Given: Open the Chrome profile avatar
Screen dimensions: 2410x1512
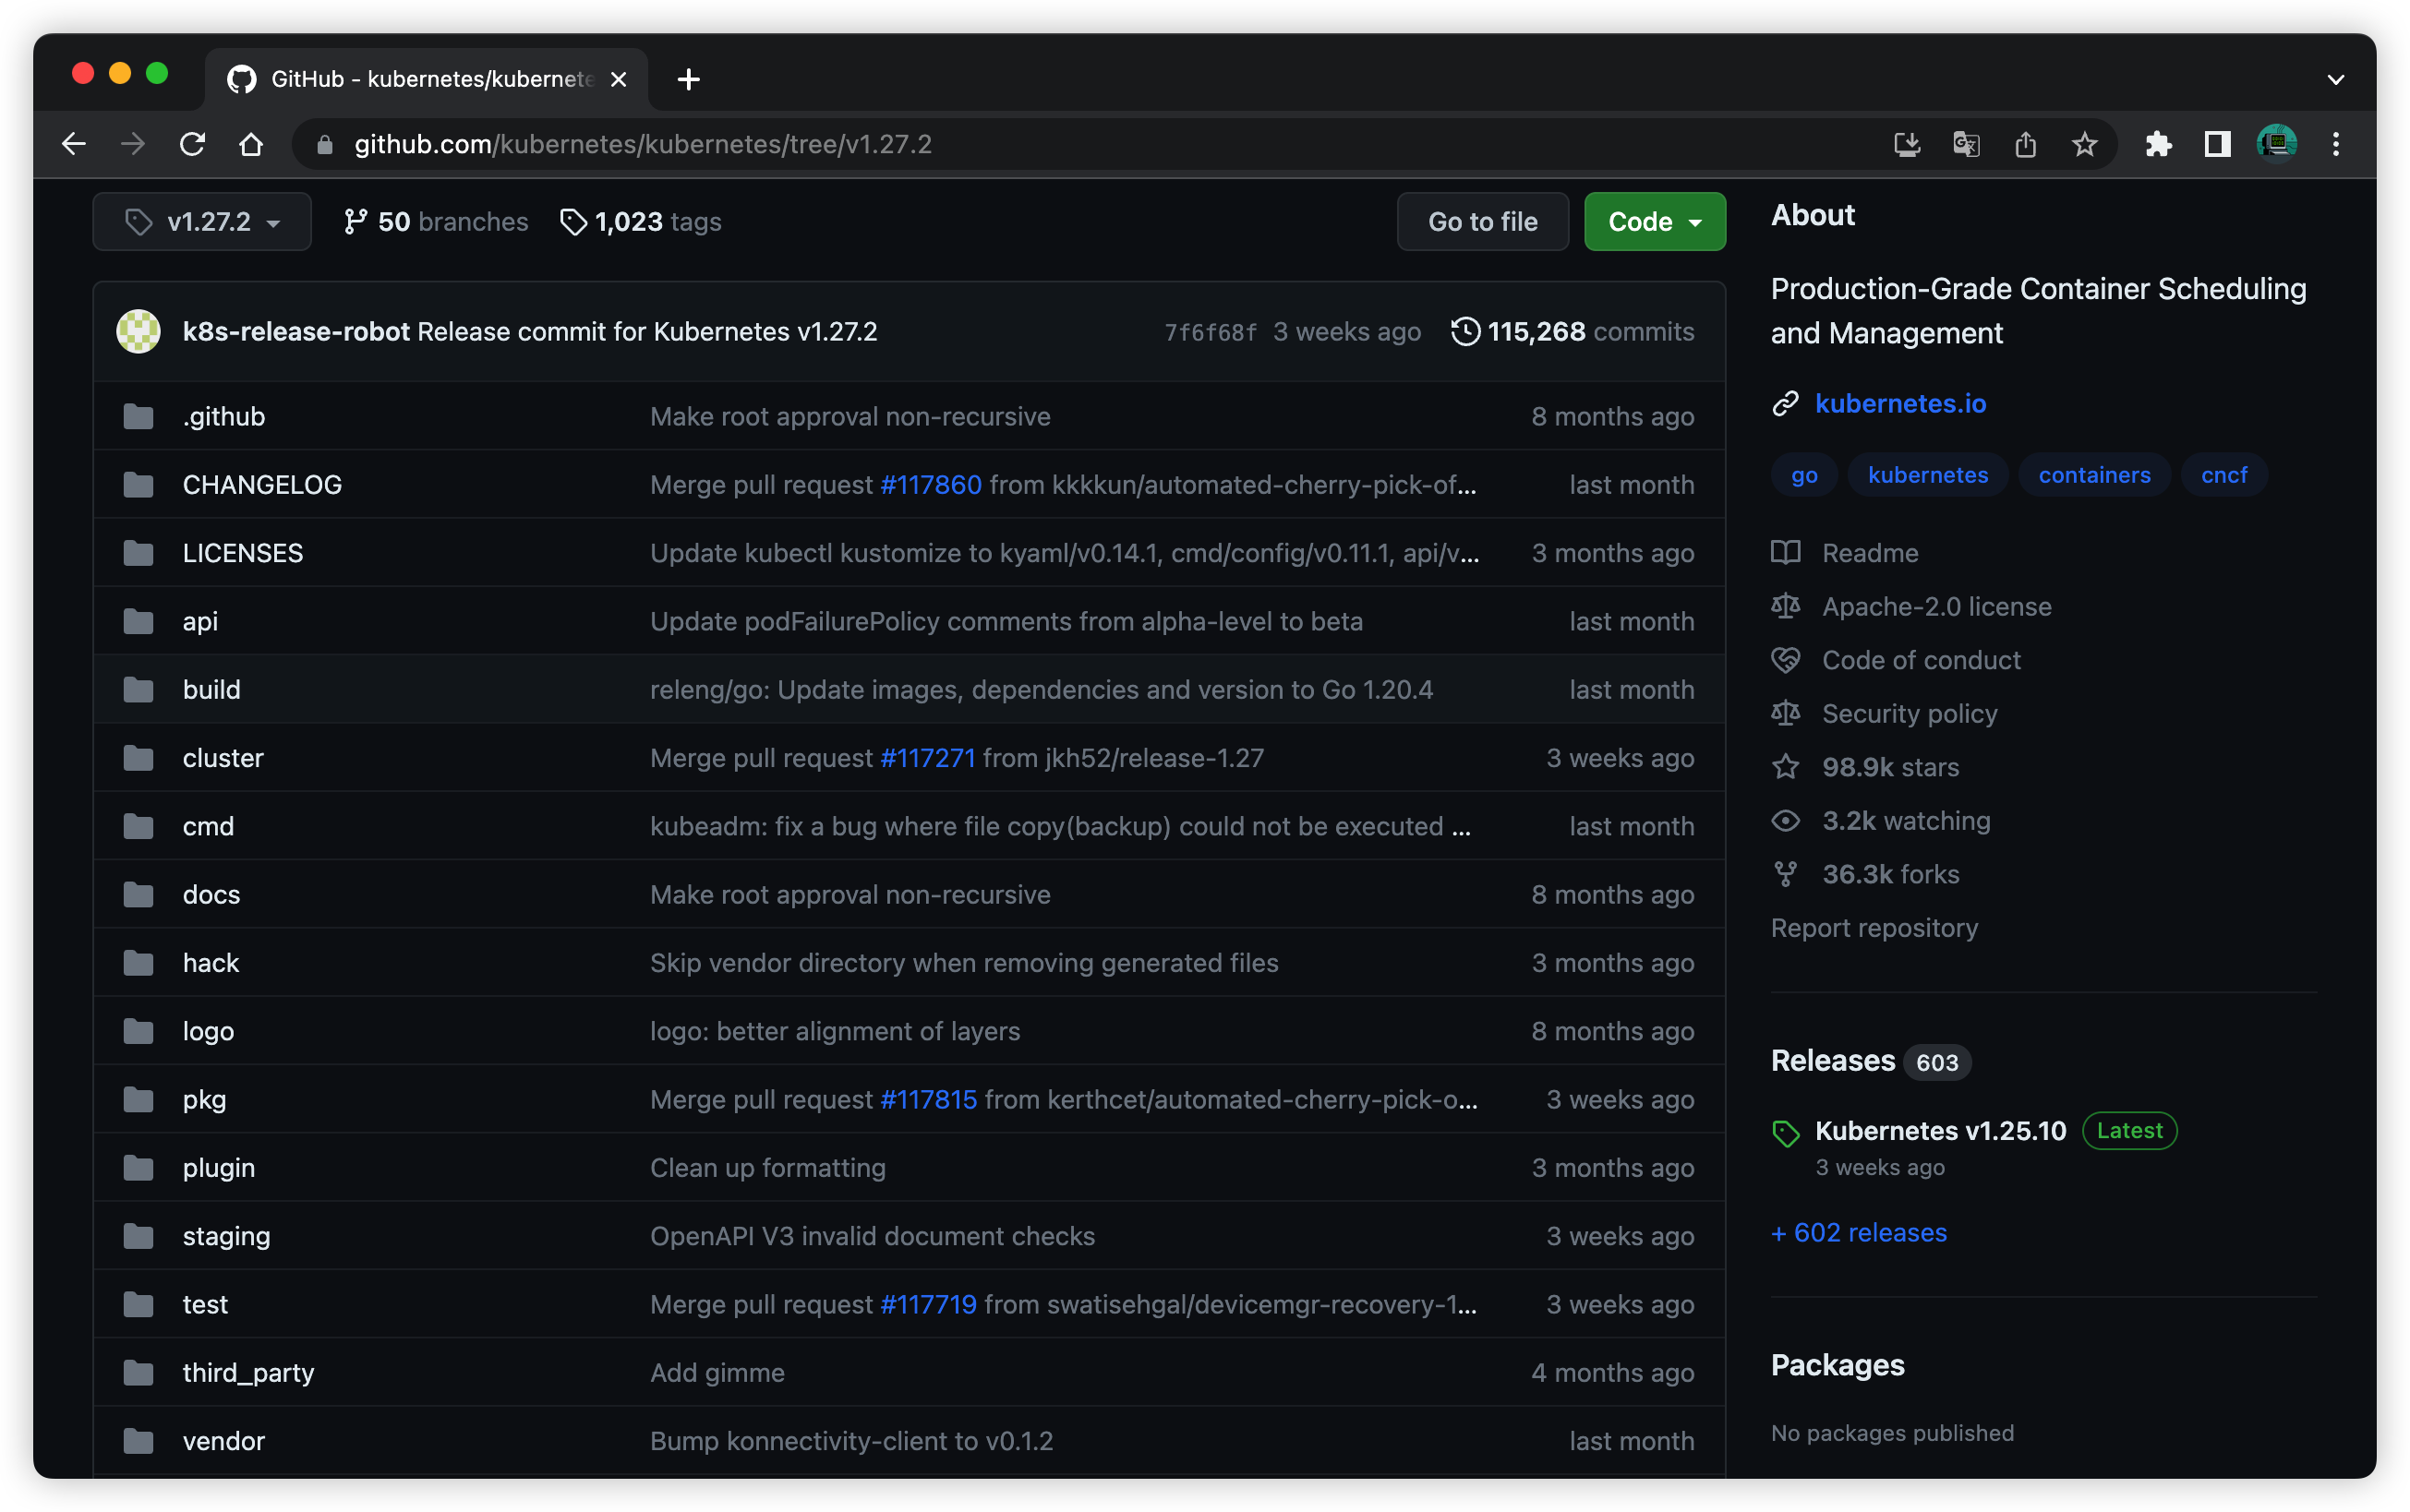Looking at the screenshot, I should pyautogui.click(x=2276, y=144).
